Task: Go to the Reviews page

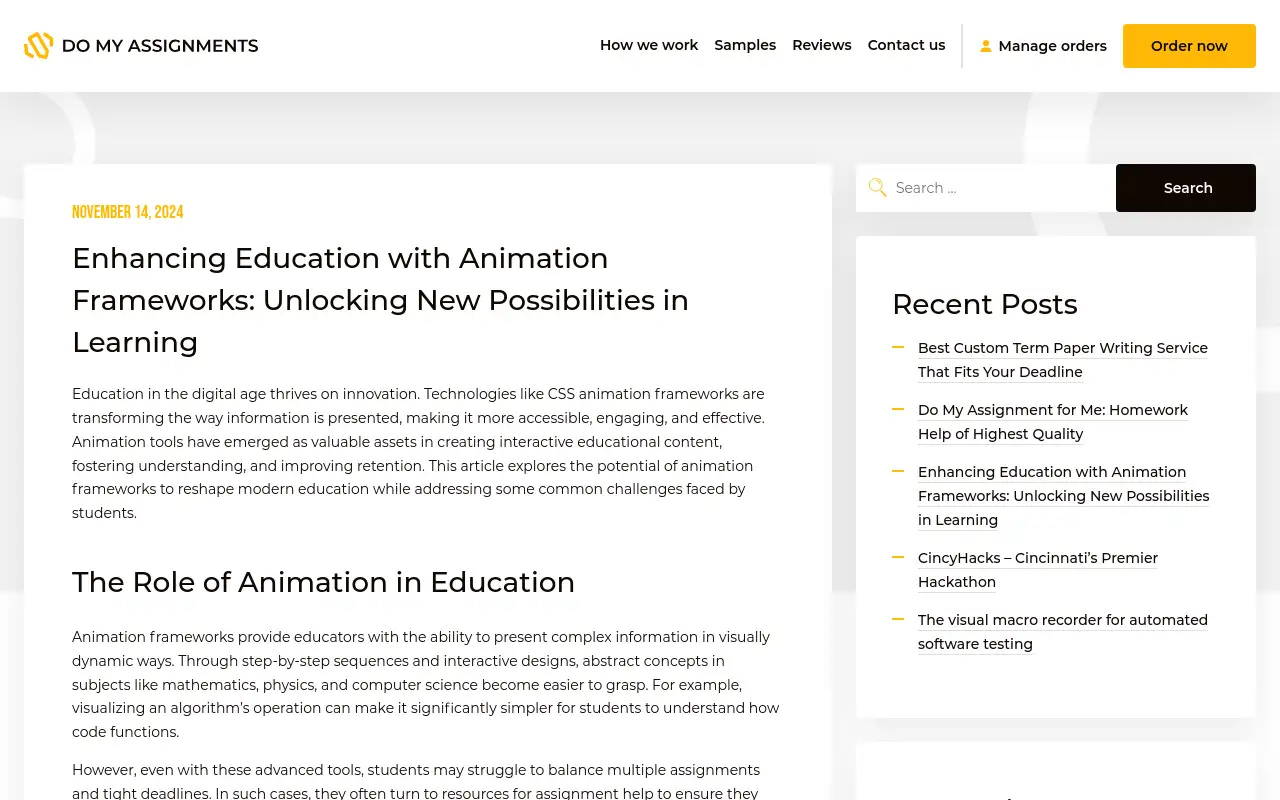Action: click(822, 45)
